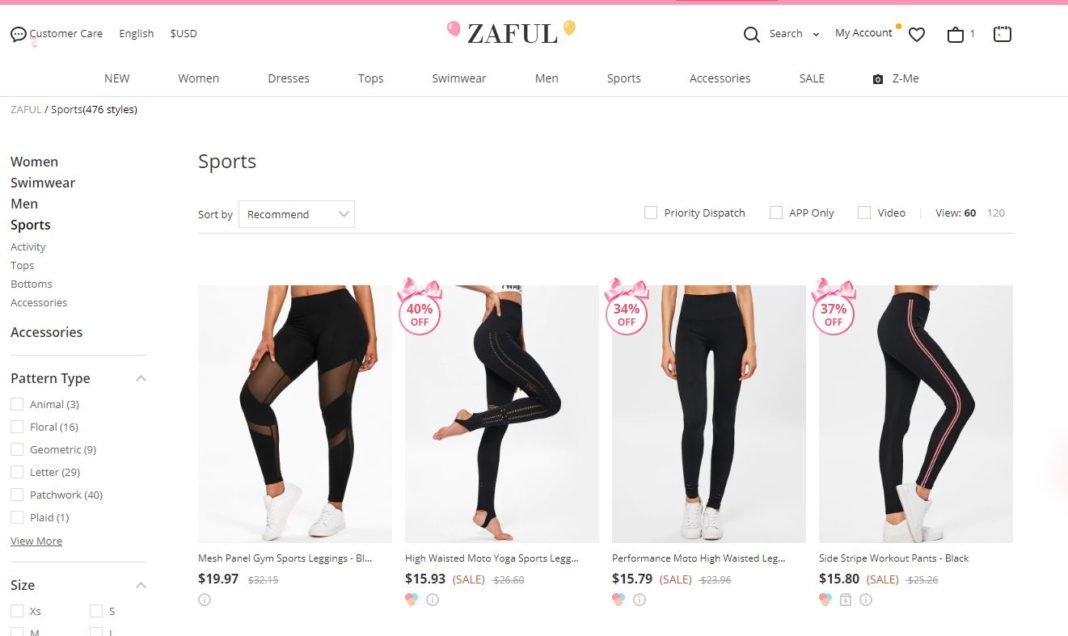Screen dimensions: 1068x636
Task: Open Customer Care chat bubble icon
Action: click(18, 34)
